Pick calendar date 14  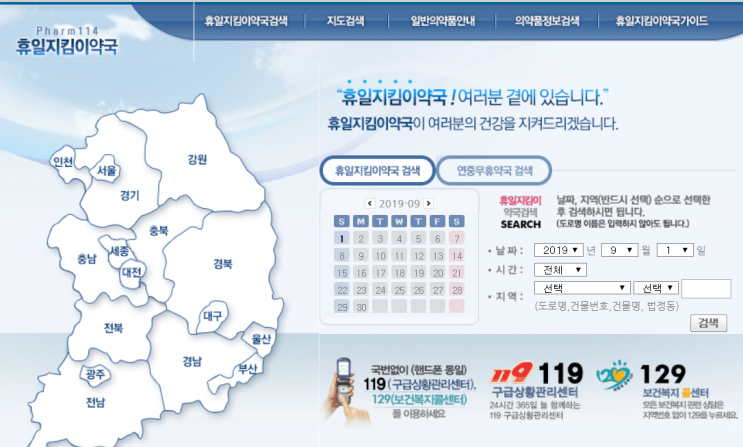point(457,256)
